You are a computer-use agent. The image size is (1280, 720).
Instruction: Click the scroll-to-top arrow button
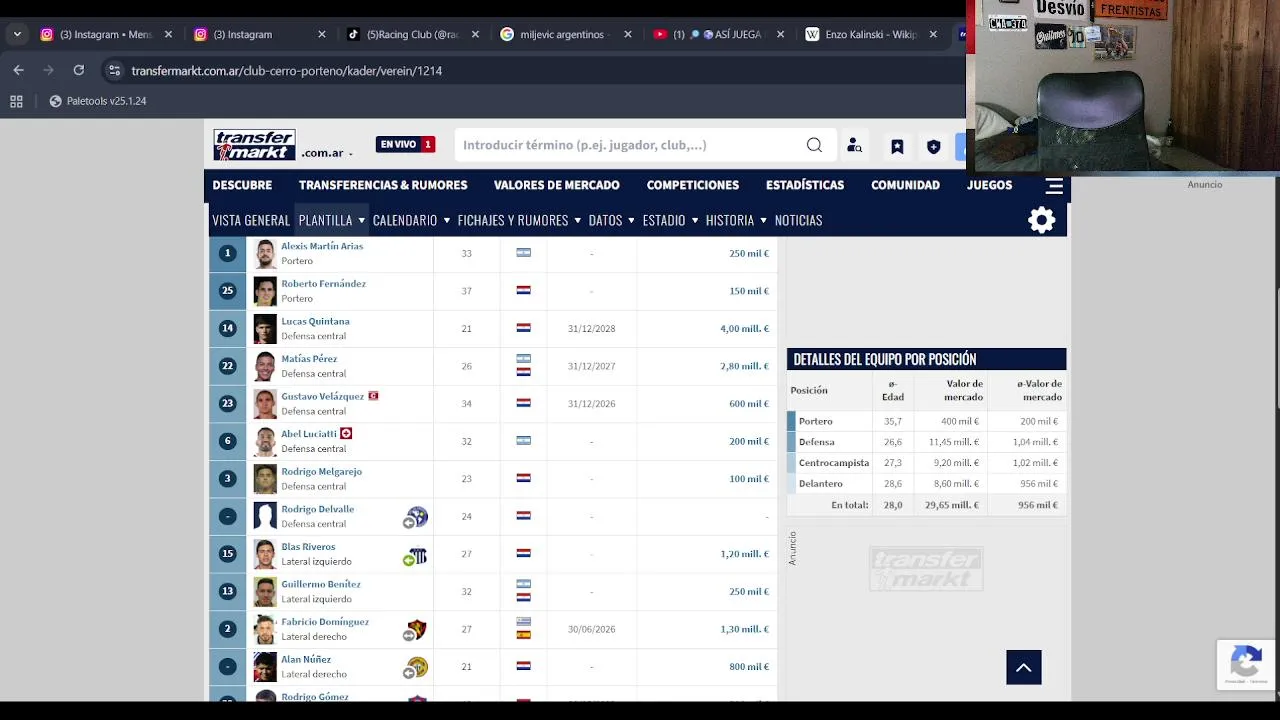point(1024,667)
